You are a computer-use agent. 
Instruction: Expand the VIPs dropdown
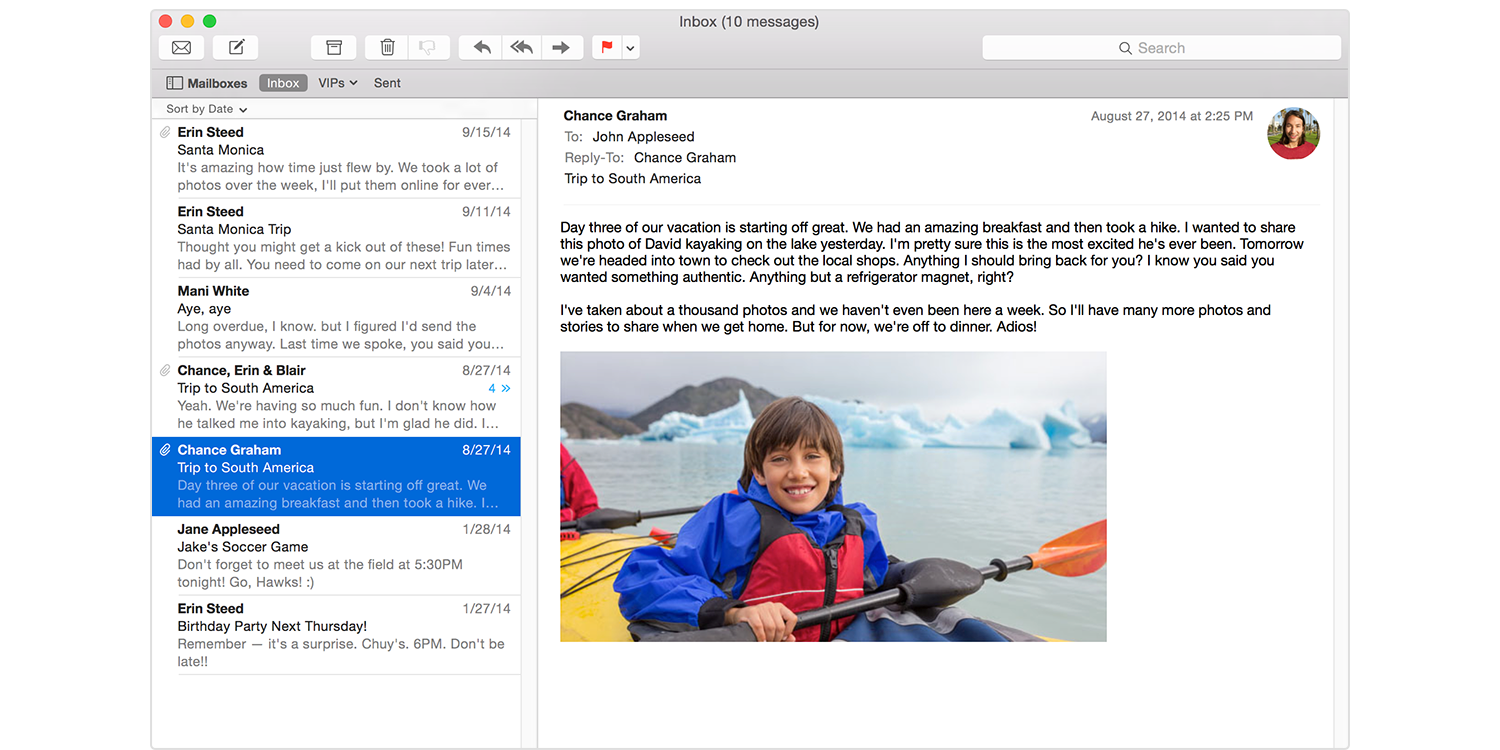click(337, 83)
